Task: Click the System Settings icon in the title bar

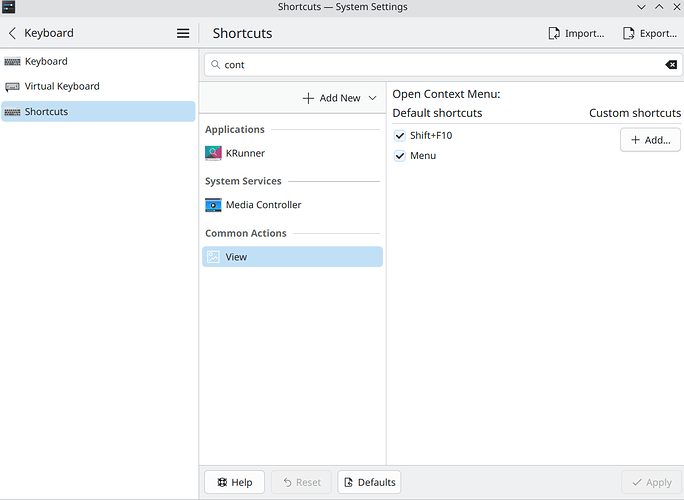Action: tap(8, 7)
